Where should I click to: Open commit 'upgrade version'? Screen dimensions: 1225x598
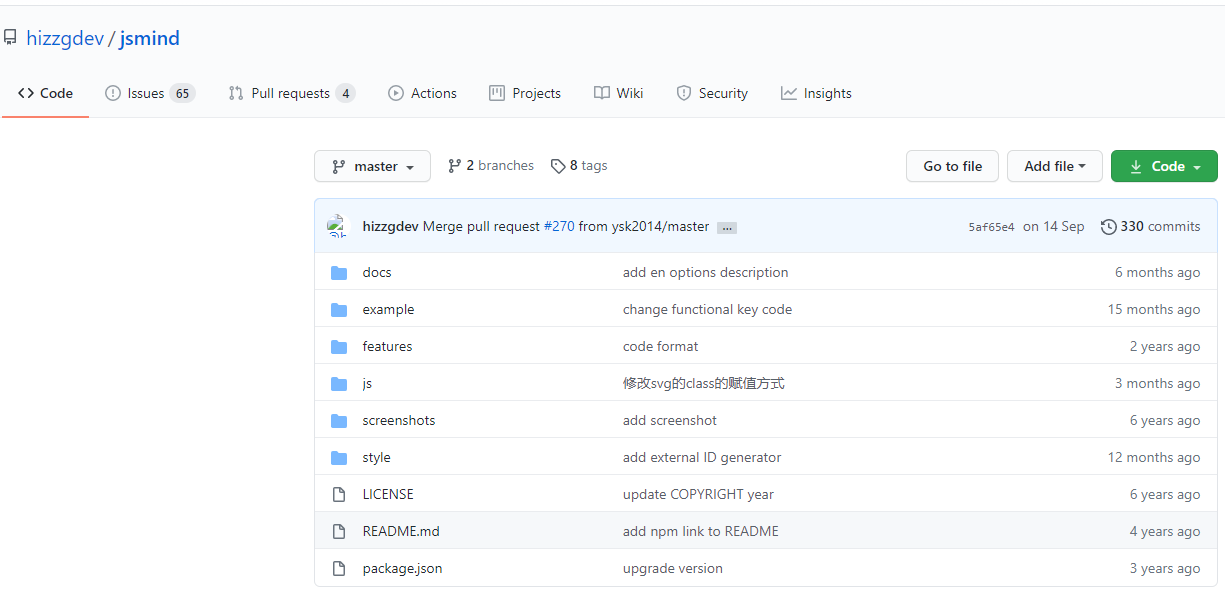(x=672, y=568)
